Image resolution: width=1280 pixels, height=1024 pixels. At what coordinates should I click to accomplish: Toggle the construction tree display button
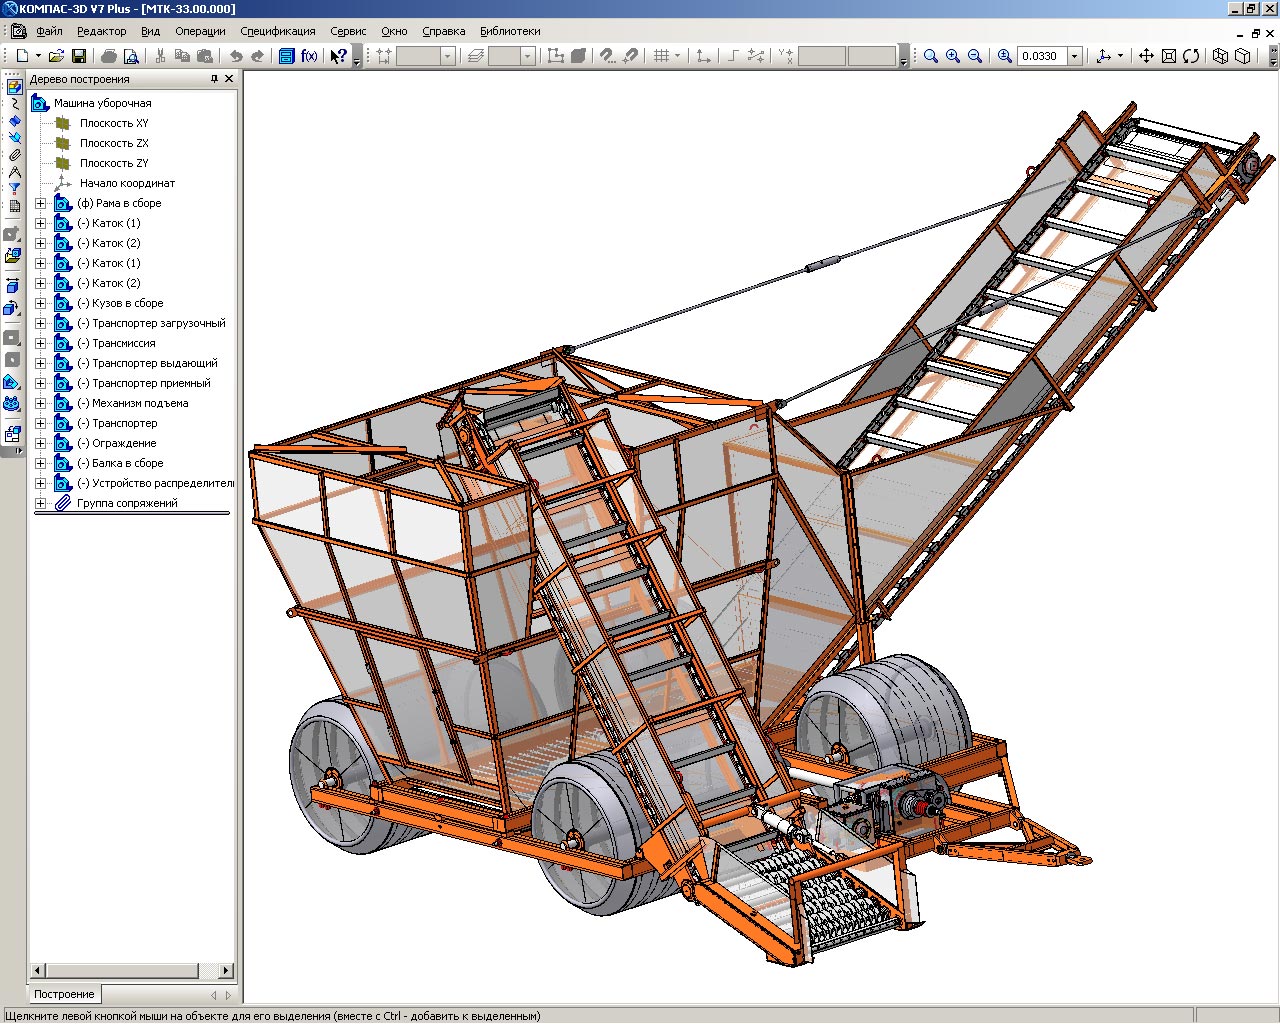click(x=286, y=56)
